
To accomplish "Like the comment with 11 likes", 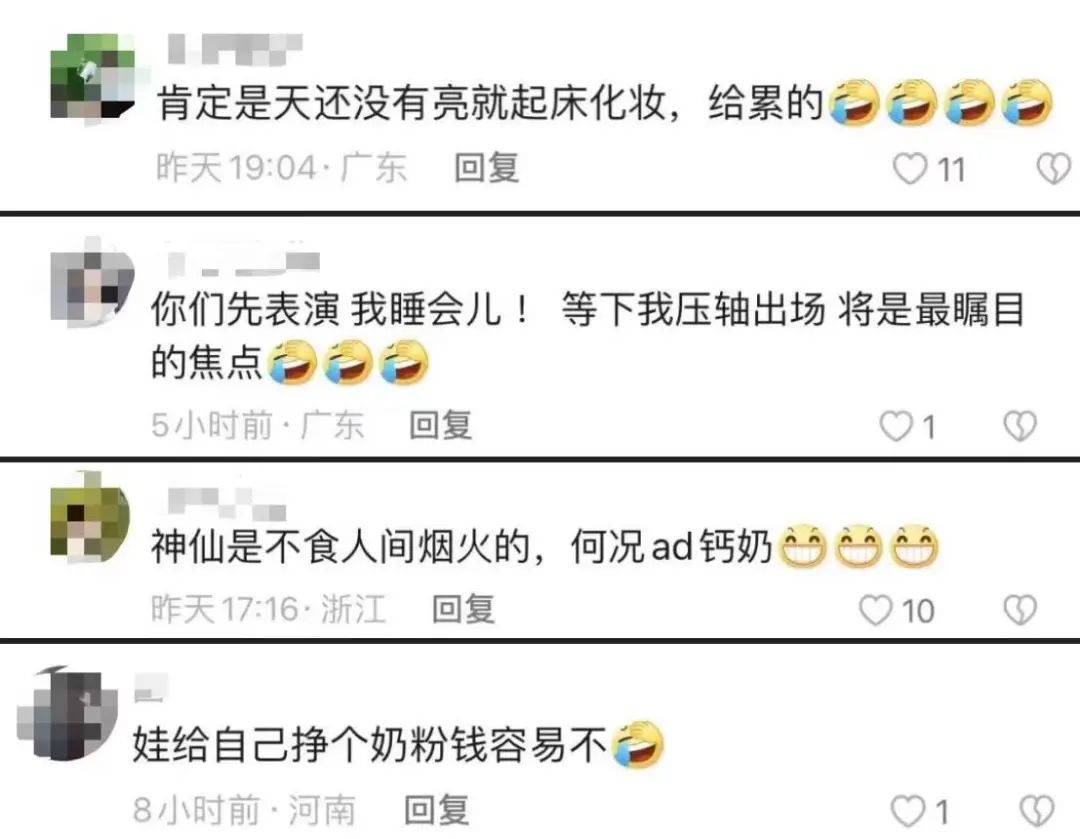I will [x=910, y=169].
